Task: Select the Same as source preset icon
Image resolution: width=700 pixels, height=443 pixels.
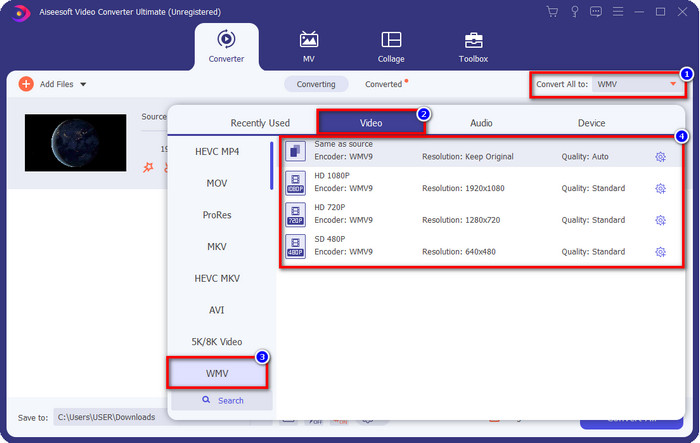Action: point(295,151)
